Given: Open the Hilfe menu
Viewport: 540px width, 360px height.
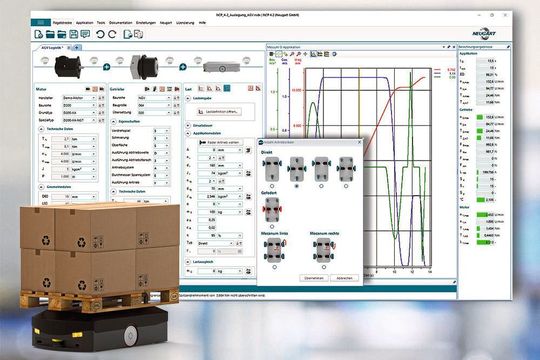Looking at the screenshot, I should click(x=202, y=23).
